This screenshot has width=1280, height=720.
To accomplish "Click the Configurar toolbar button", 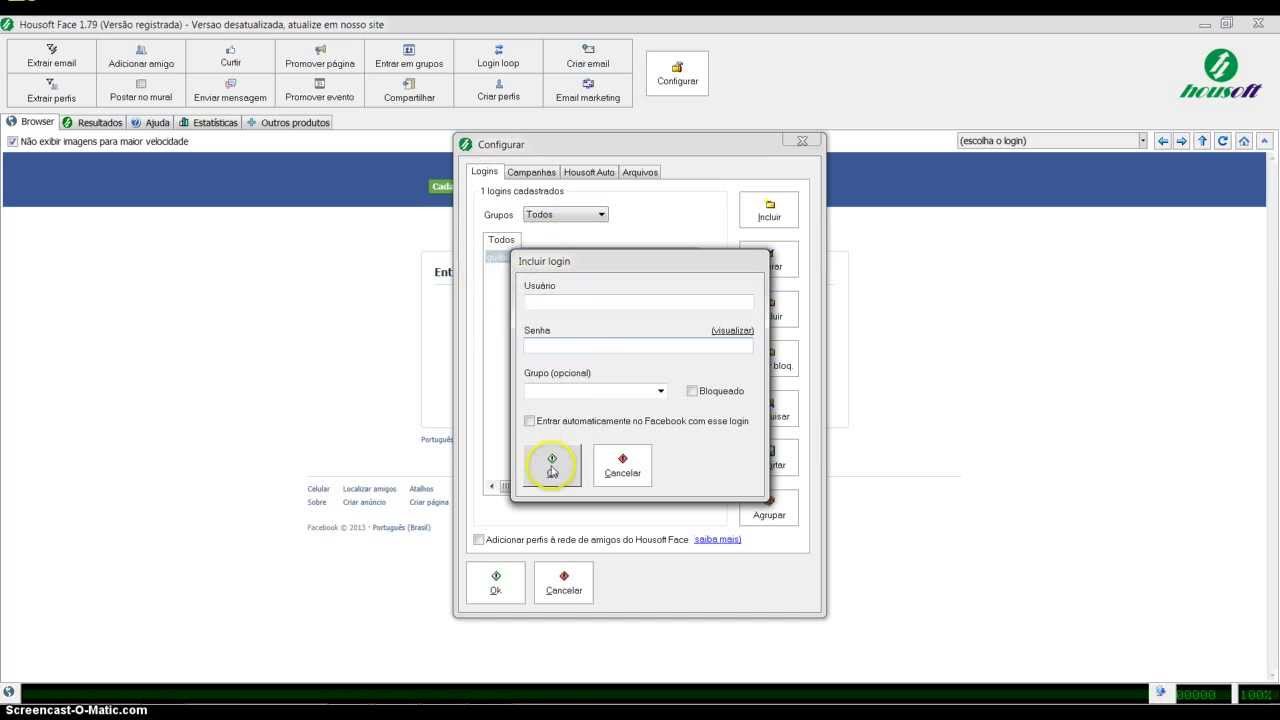I will pyautogui.click(x=677, y=74).
